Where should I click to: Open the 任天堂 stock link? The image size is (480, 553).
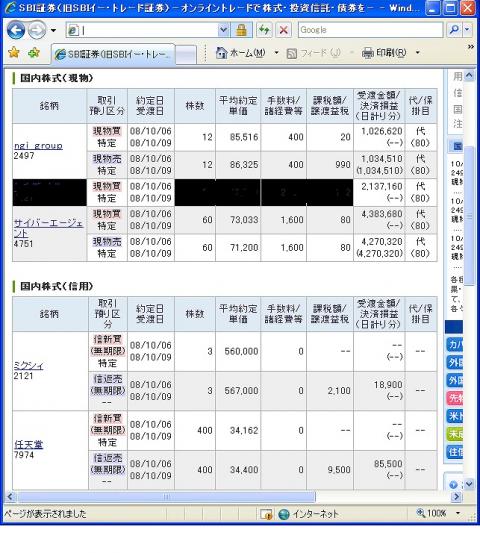click(x=29, y=445)
